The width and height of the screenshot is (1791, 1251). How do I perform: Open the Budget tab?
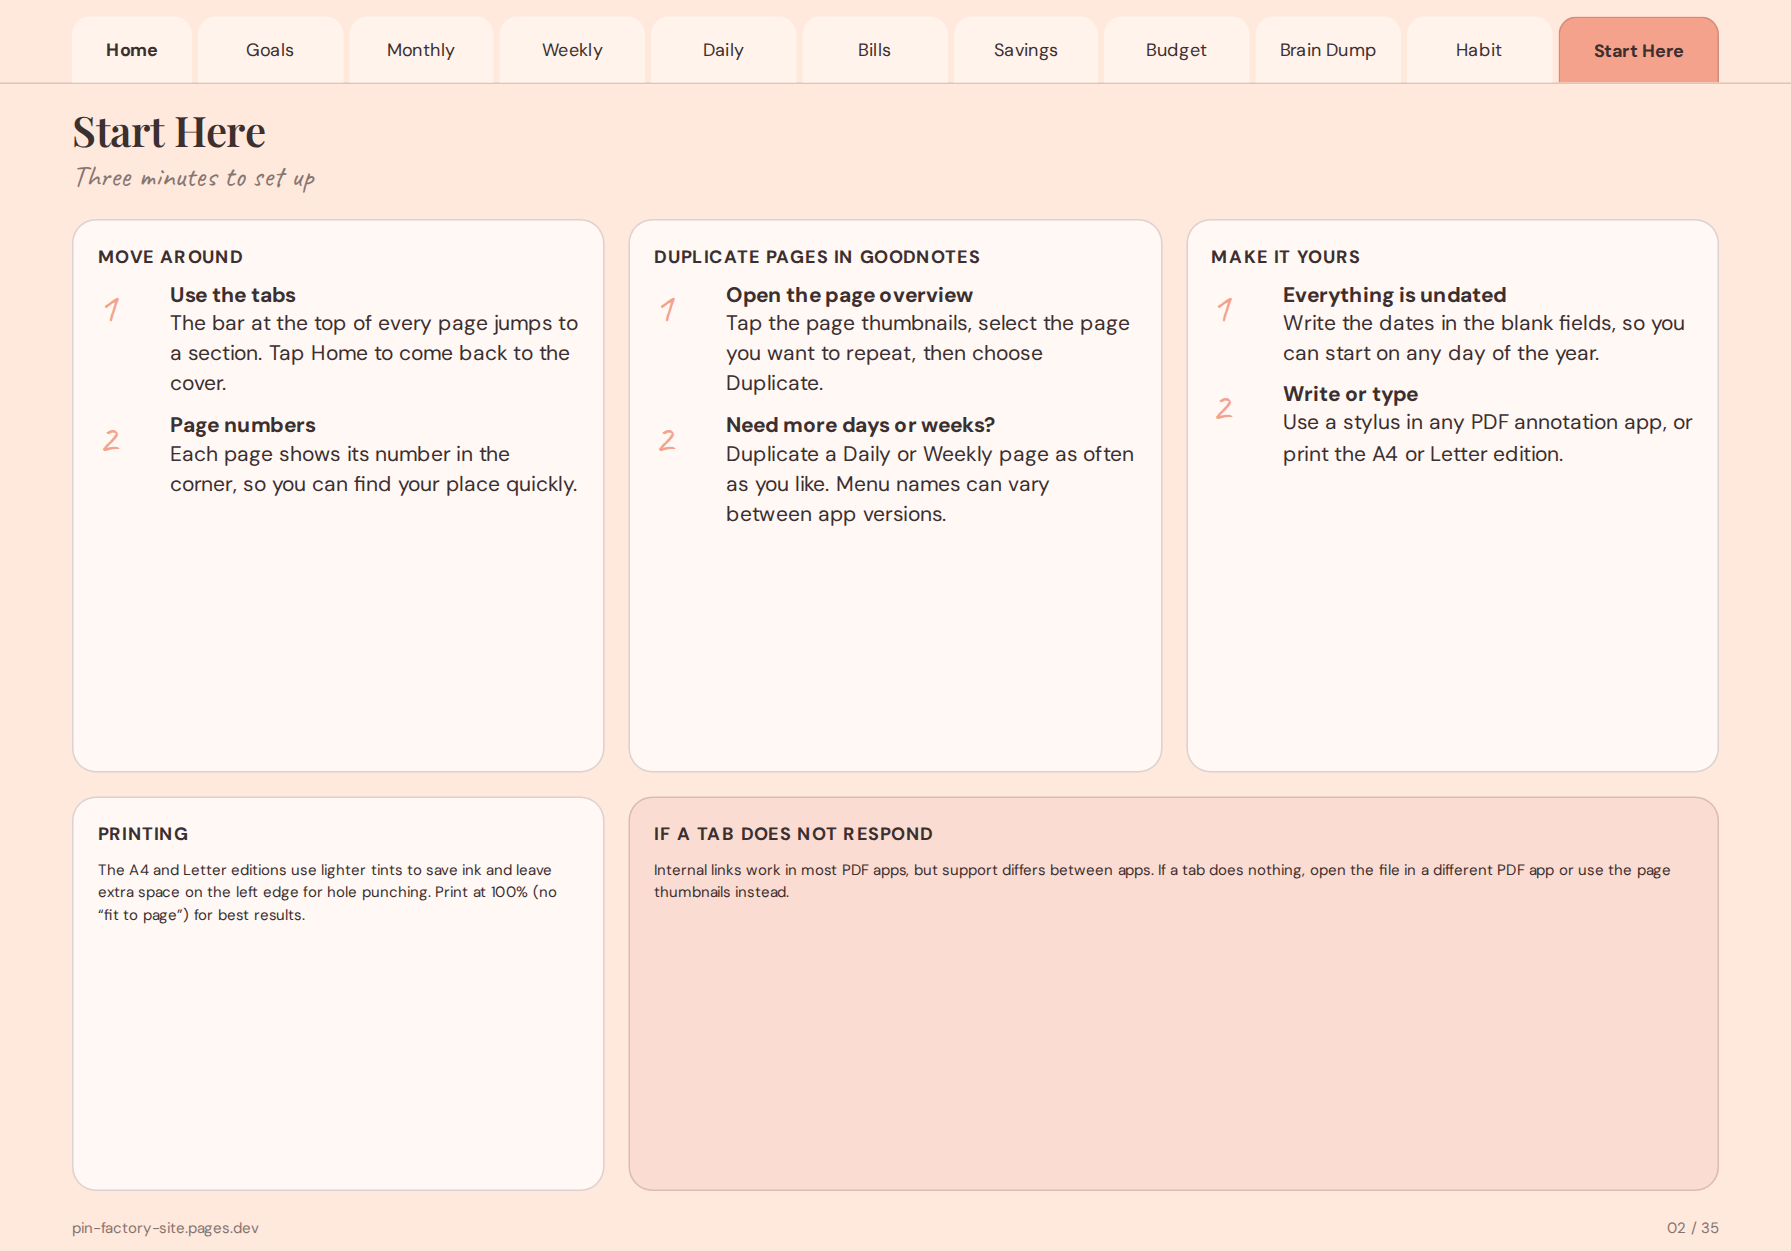point(1176,50)
